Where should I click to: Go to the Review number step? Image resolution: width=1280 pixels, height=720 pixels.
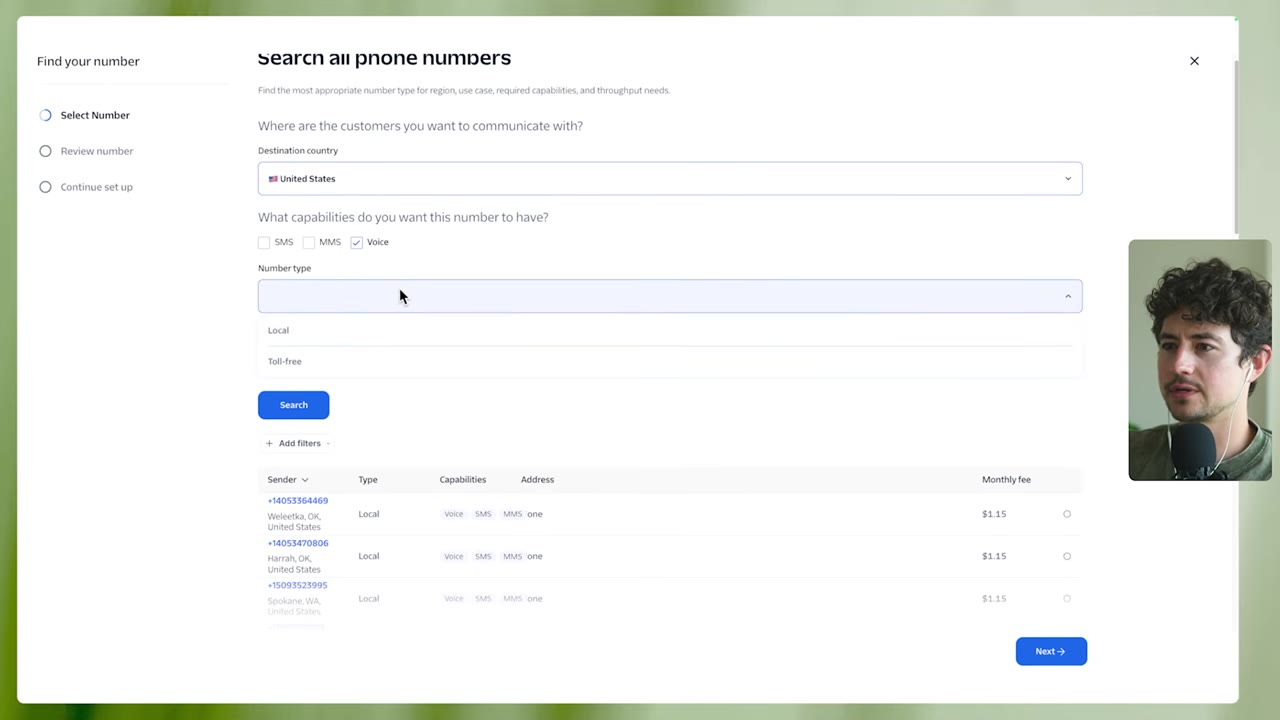[97, 151]
